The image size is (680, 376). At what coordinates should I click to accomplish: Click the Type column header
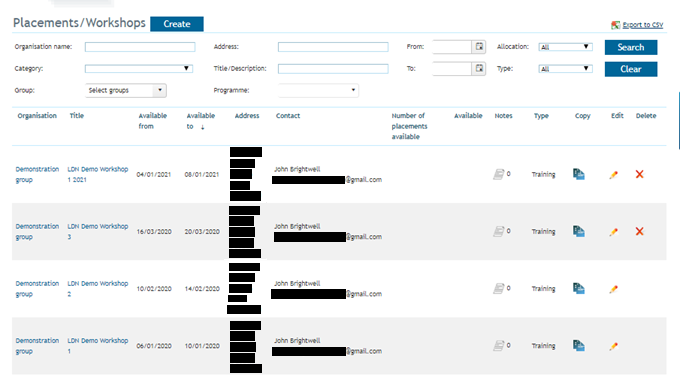point(541,116)
